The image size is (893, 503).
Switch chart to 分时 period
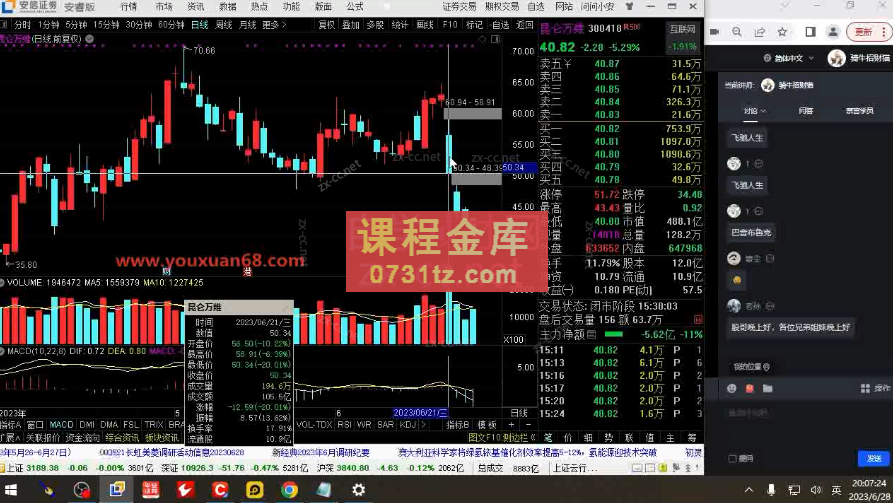[x=22, y=24]
